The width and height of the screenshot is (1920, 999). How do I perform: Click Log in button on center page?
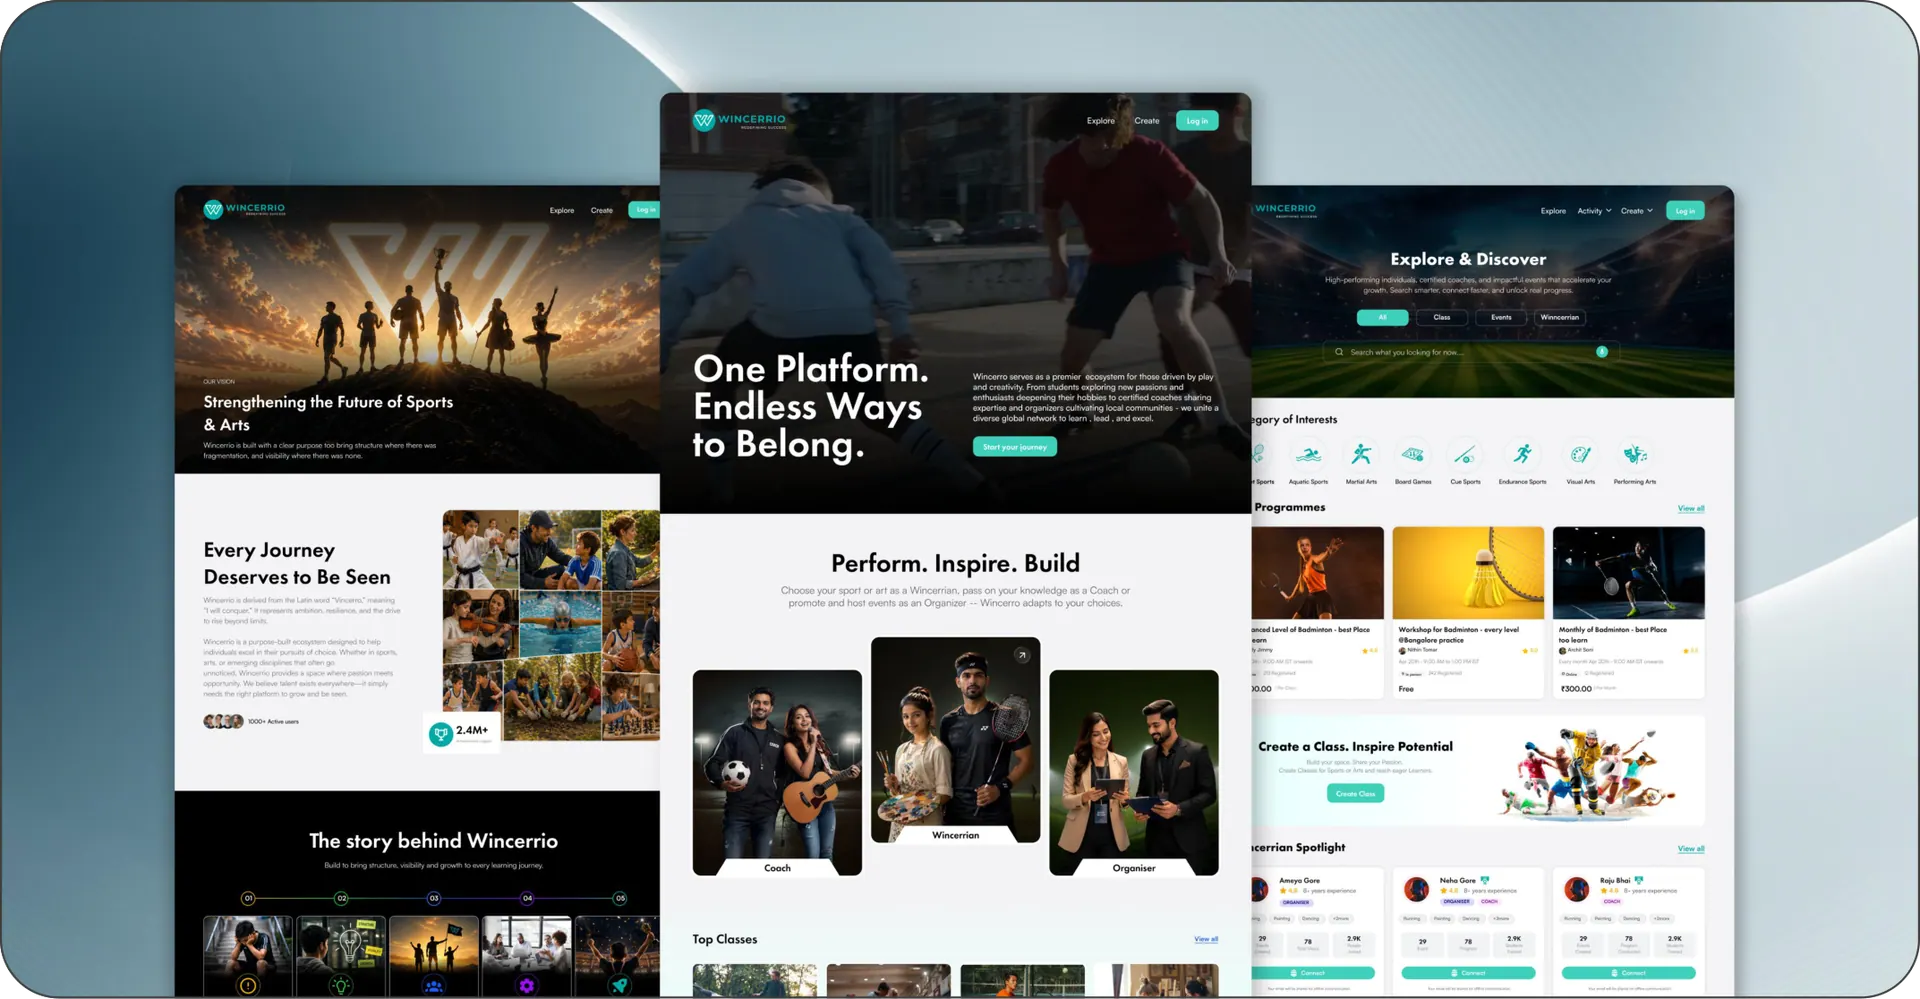click(x=1197, y=121)
